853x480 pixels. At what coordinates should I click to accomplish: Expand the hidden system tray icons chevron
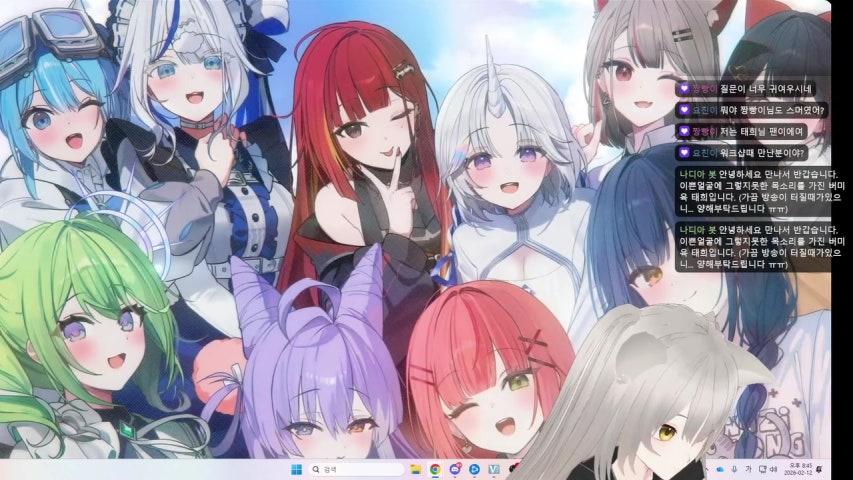click(706, 468)
